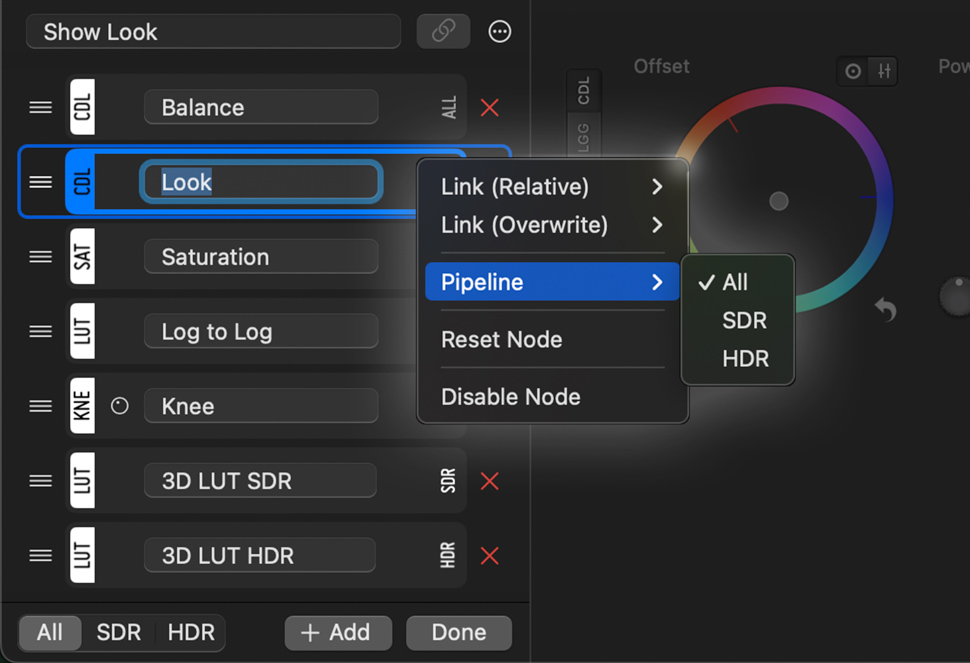Click the center dot of Offset color wheel

pyautogui.click(x=778, y=202)
